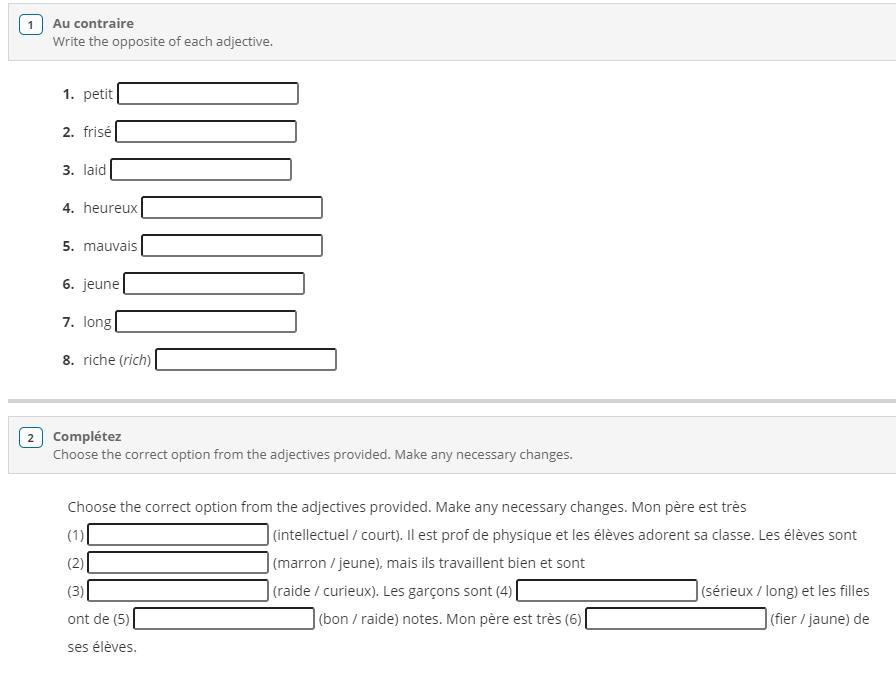This screenshot has height=676, width=896.
Task: Click the "Complétez" section heading
Action: pos(87,436)
